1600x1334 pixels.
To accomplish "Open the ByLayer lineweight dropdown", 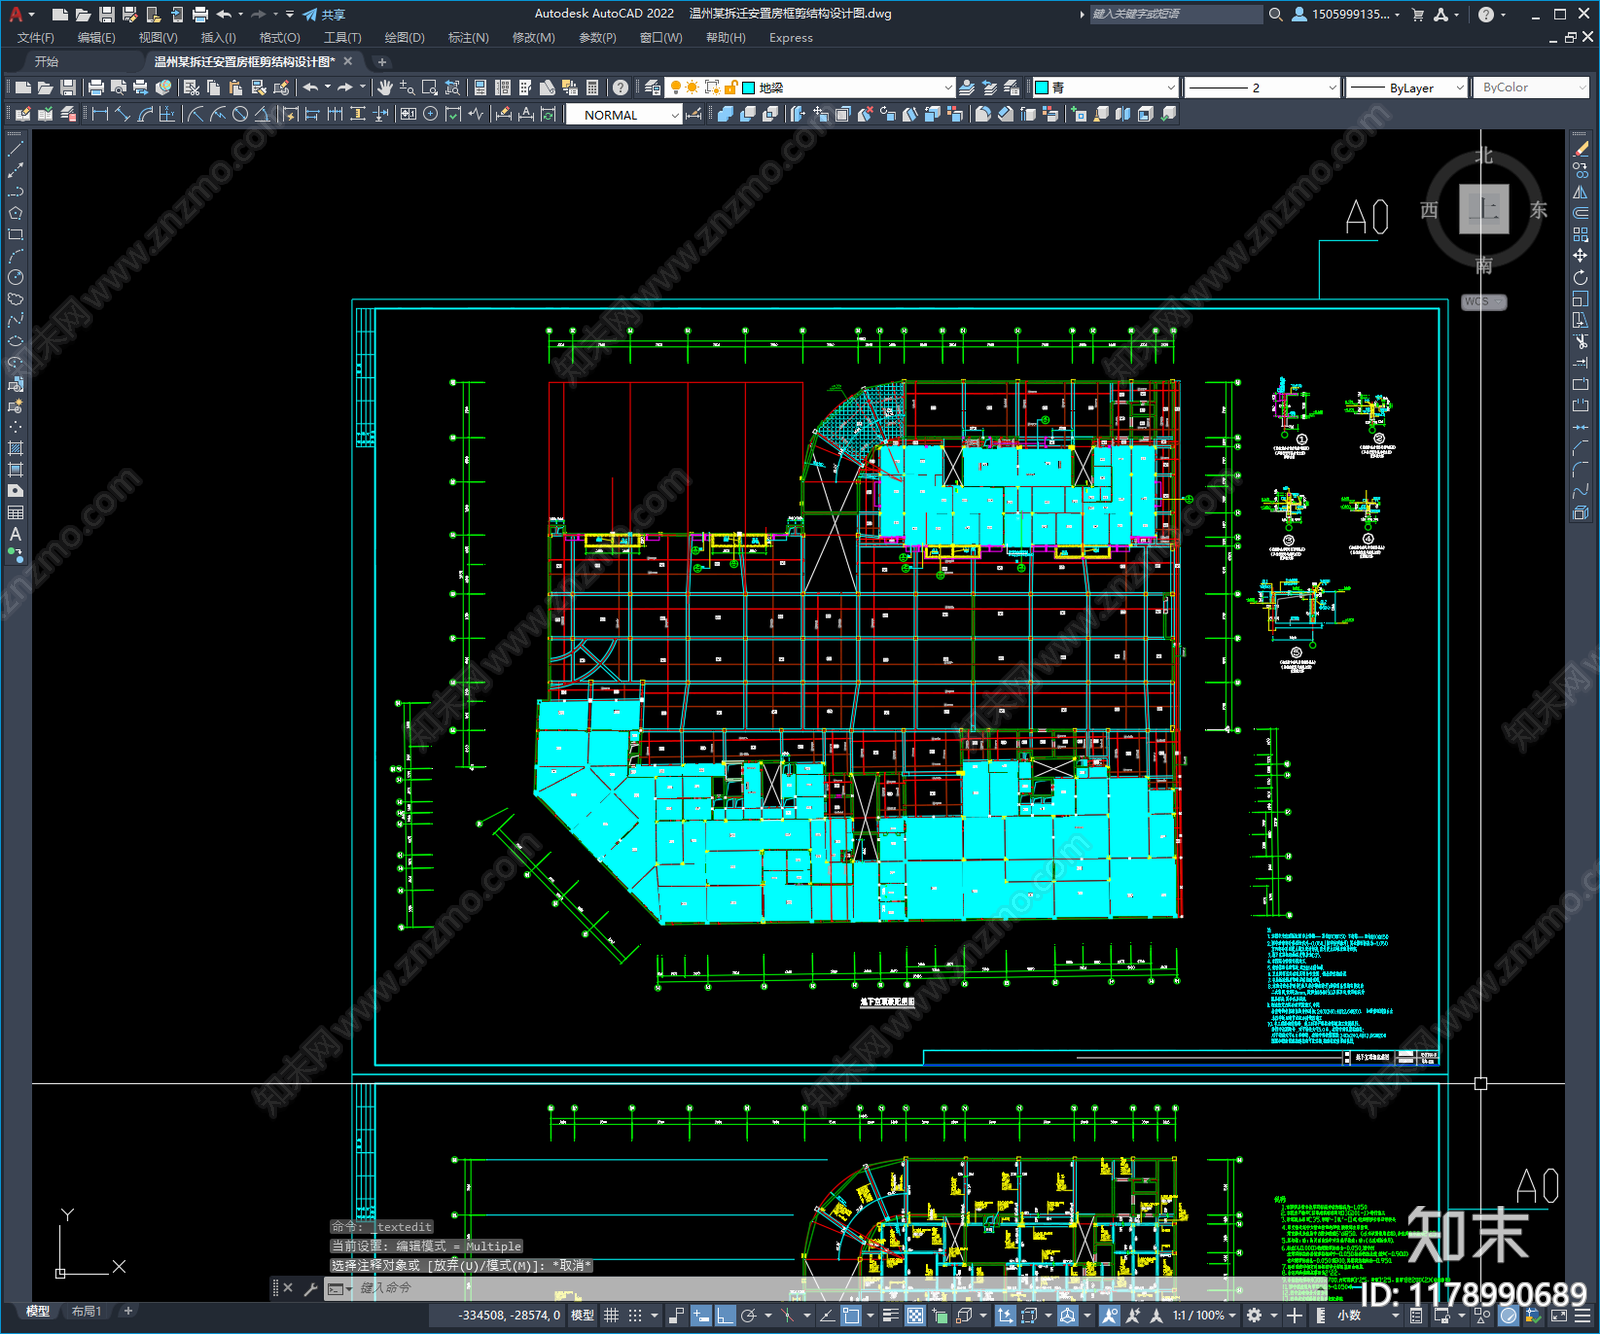I will pyautogui.click(x=1459, y=88).
